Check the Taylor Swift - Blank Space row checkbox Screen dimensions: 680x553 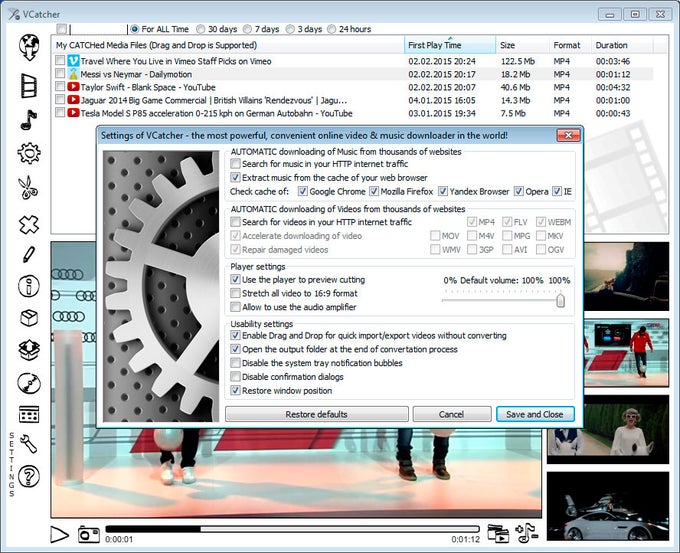click(60, 86)
